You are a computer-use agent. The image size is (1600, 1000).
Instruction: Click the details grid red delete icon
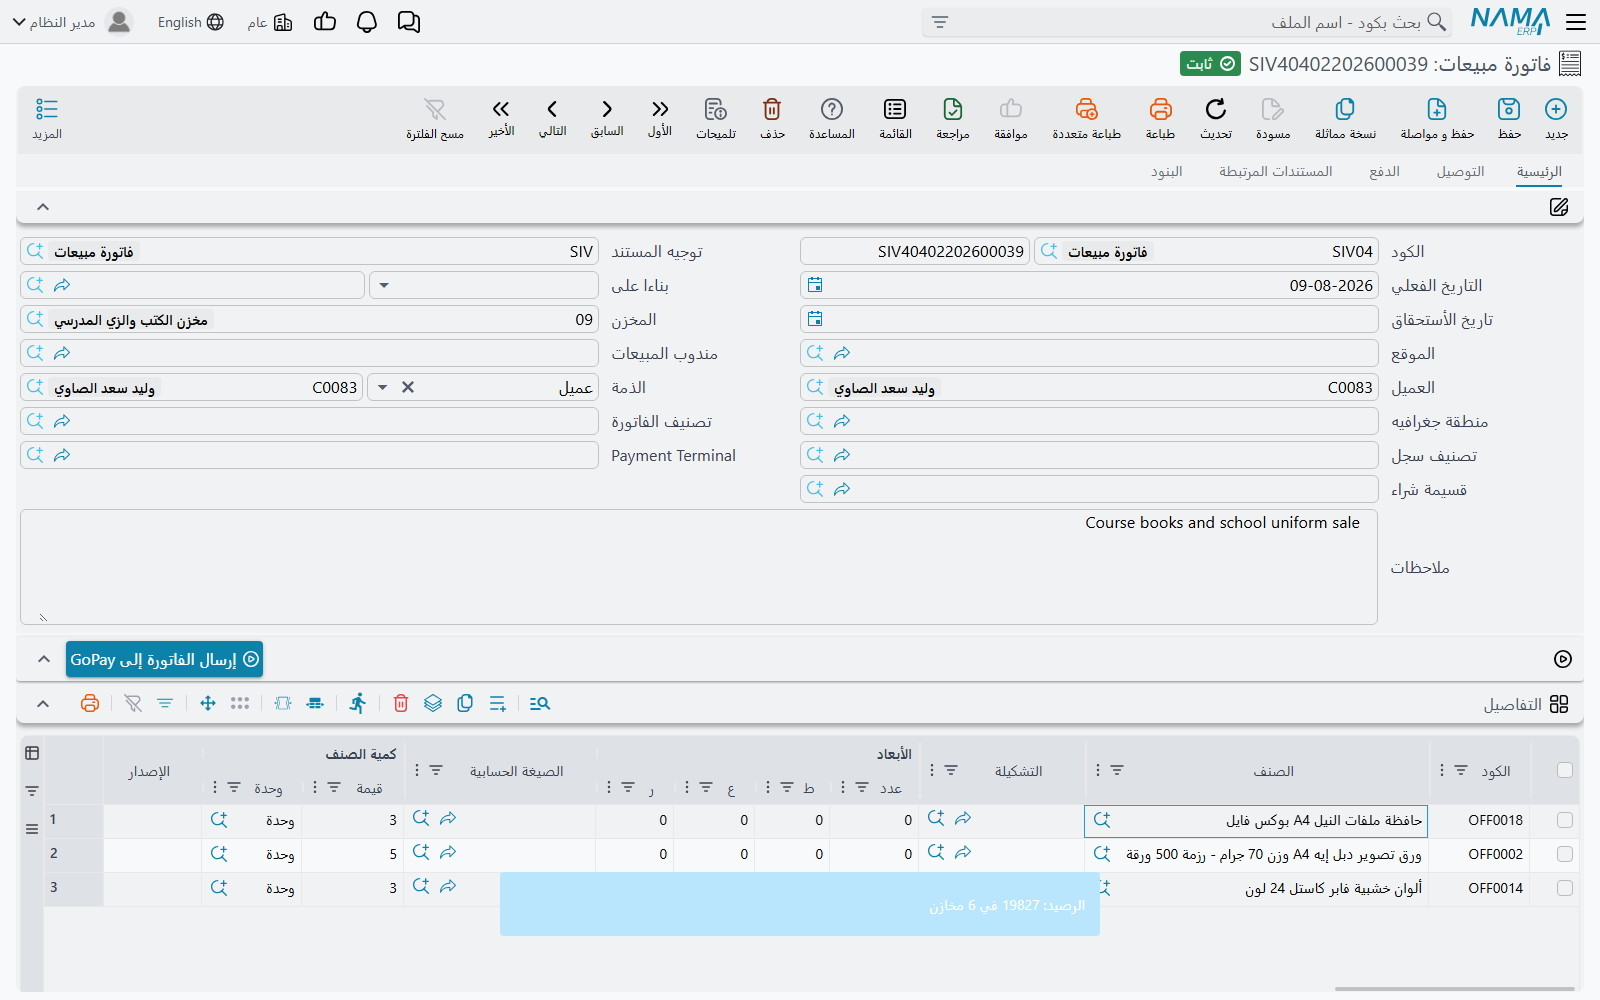click(x=401, y=703)
